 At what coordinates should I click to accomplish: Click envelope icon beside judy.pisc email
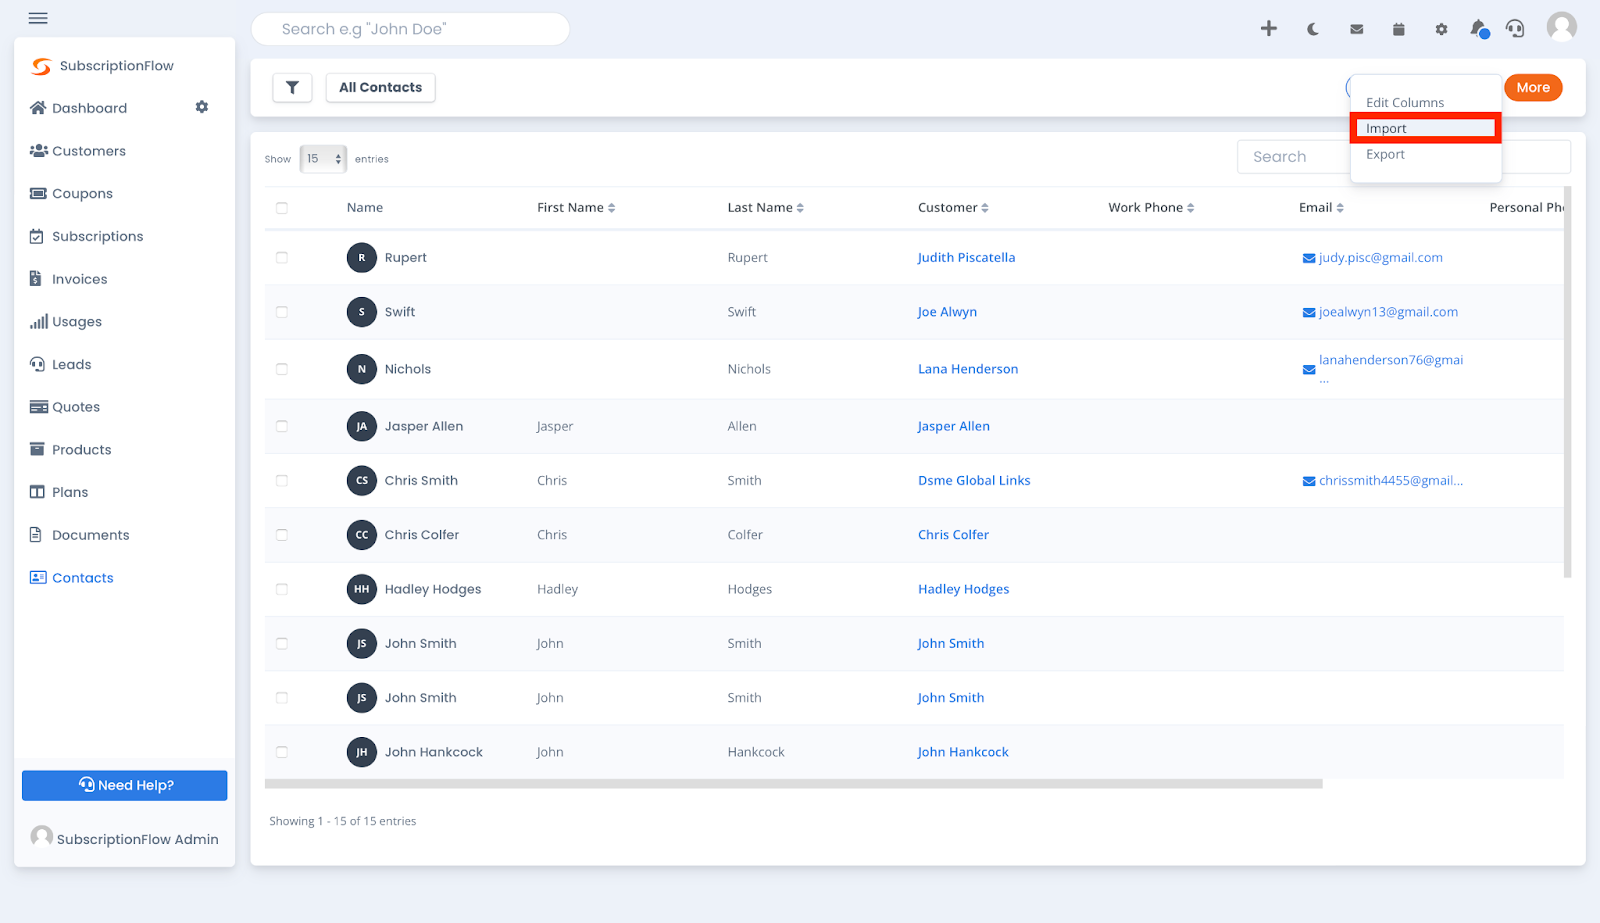1309,259
